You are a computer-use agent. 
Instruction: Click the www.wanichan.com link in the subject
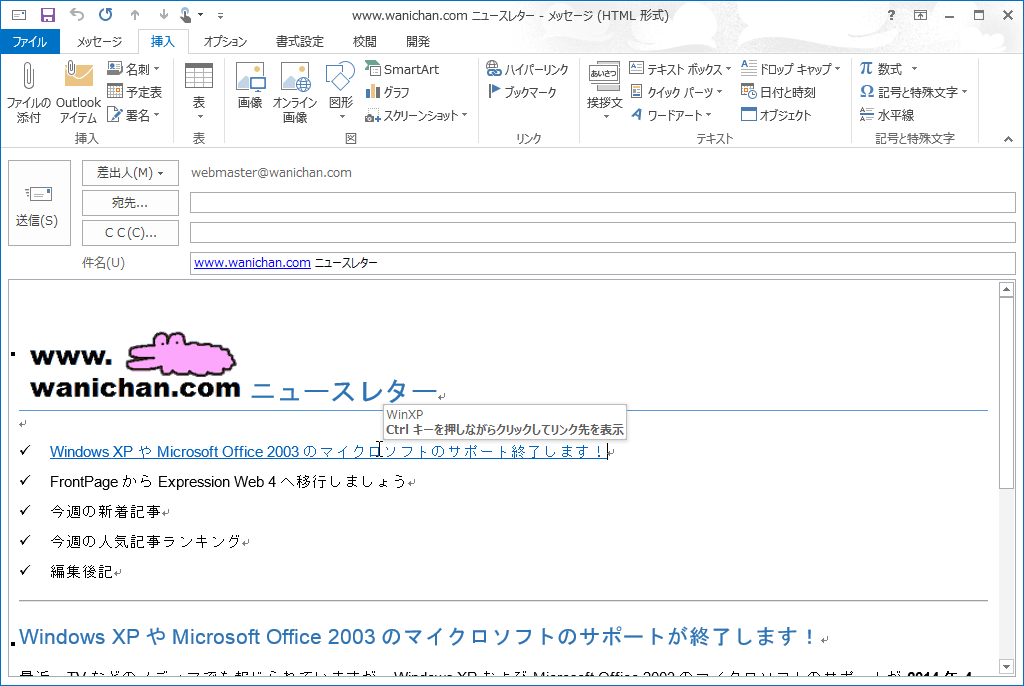252,263
